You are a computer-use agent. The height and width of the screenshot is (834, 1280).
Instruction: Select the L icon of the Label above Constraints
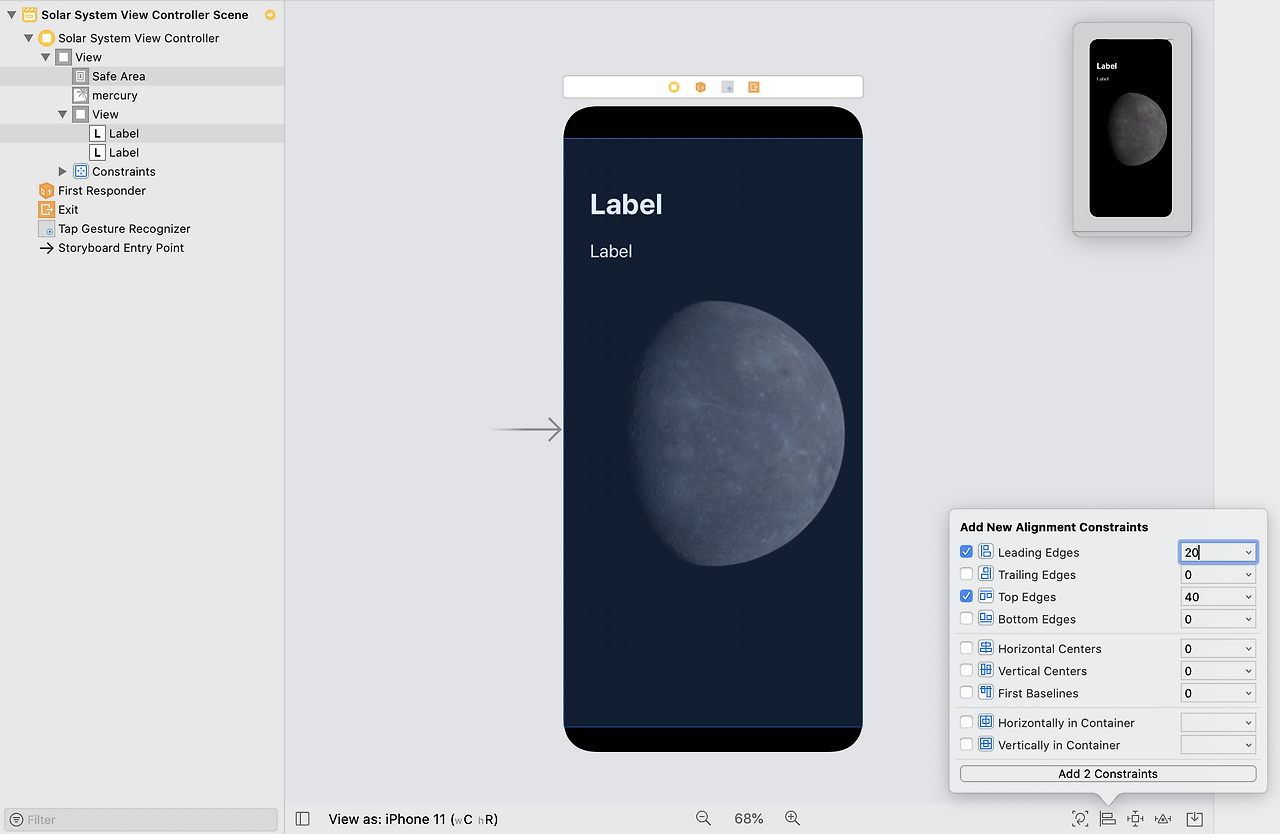pos(97,152)
